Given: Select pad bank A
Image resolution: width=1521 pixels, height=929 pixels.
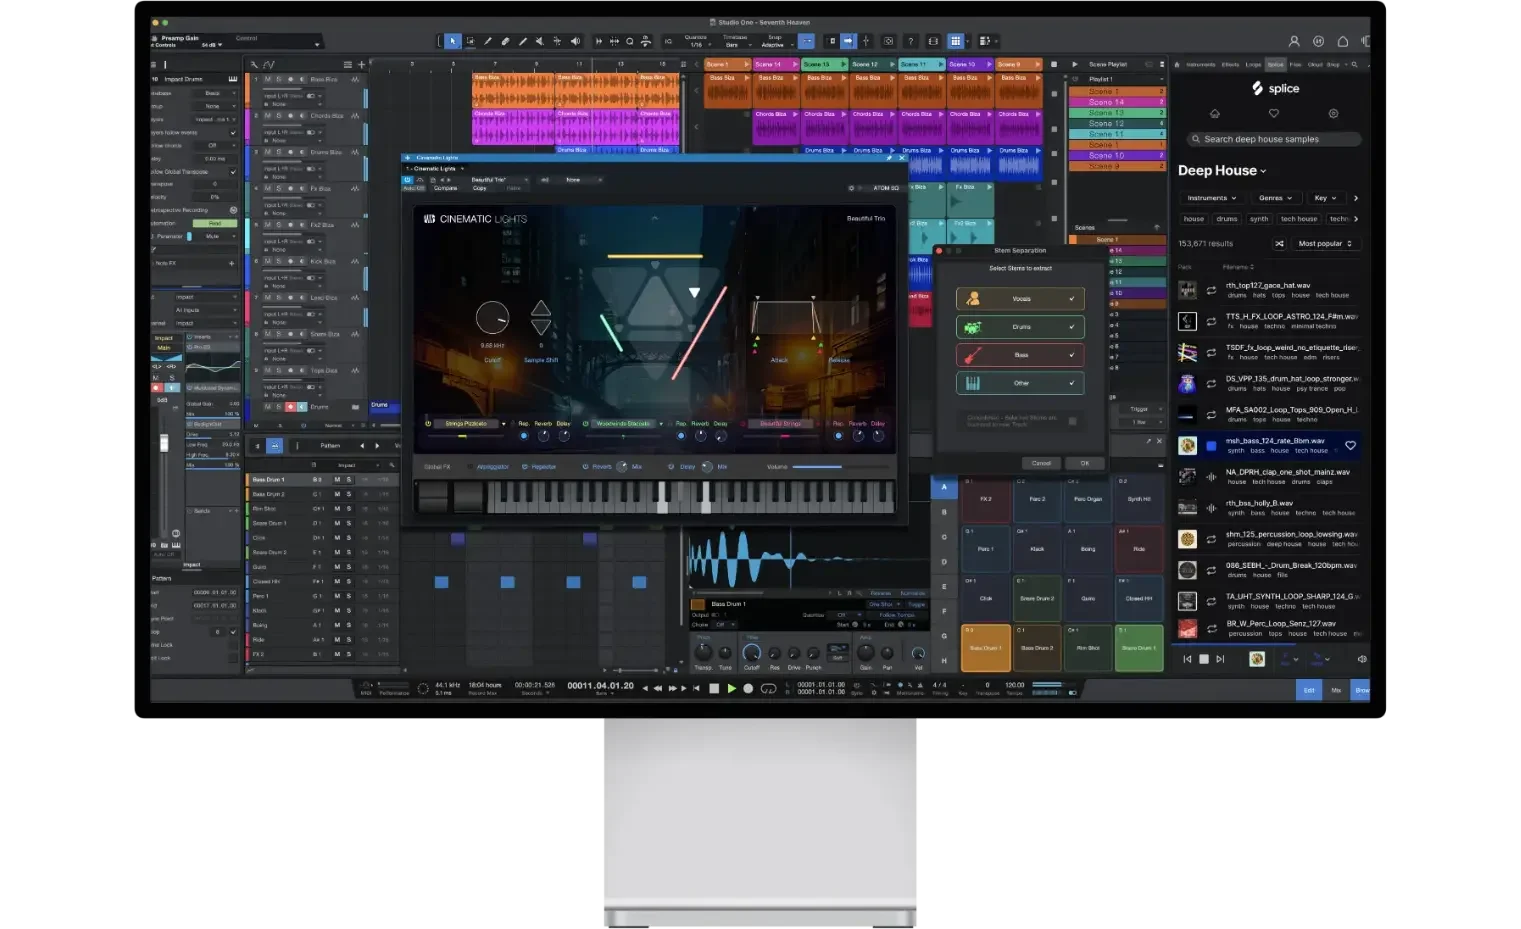Looking at the screenshot, I should [x=944, y=487].
